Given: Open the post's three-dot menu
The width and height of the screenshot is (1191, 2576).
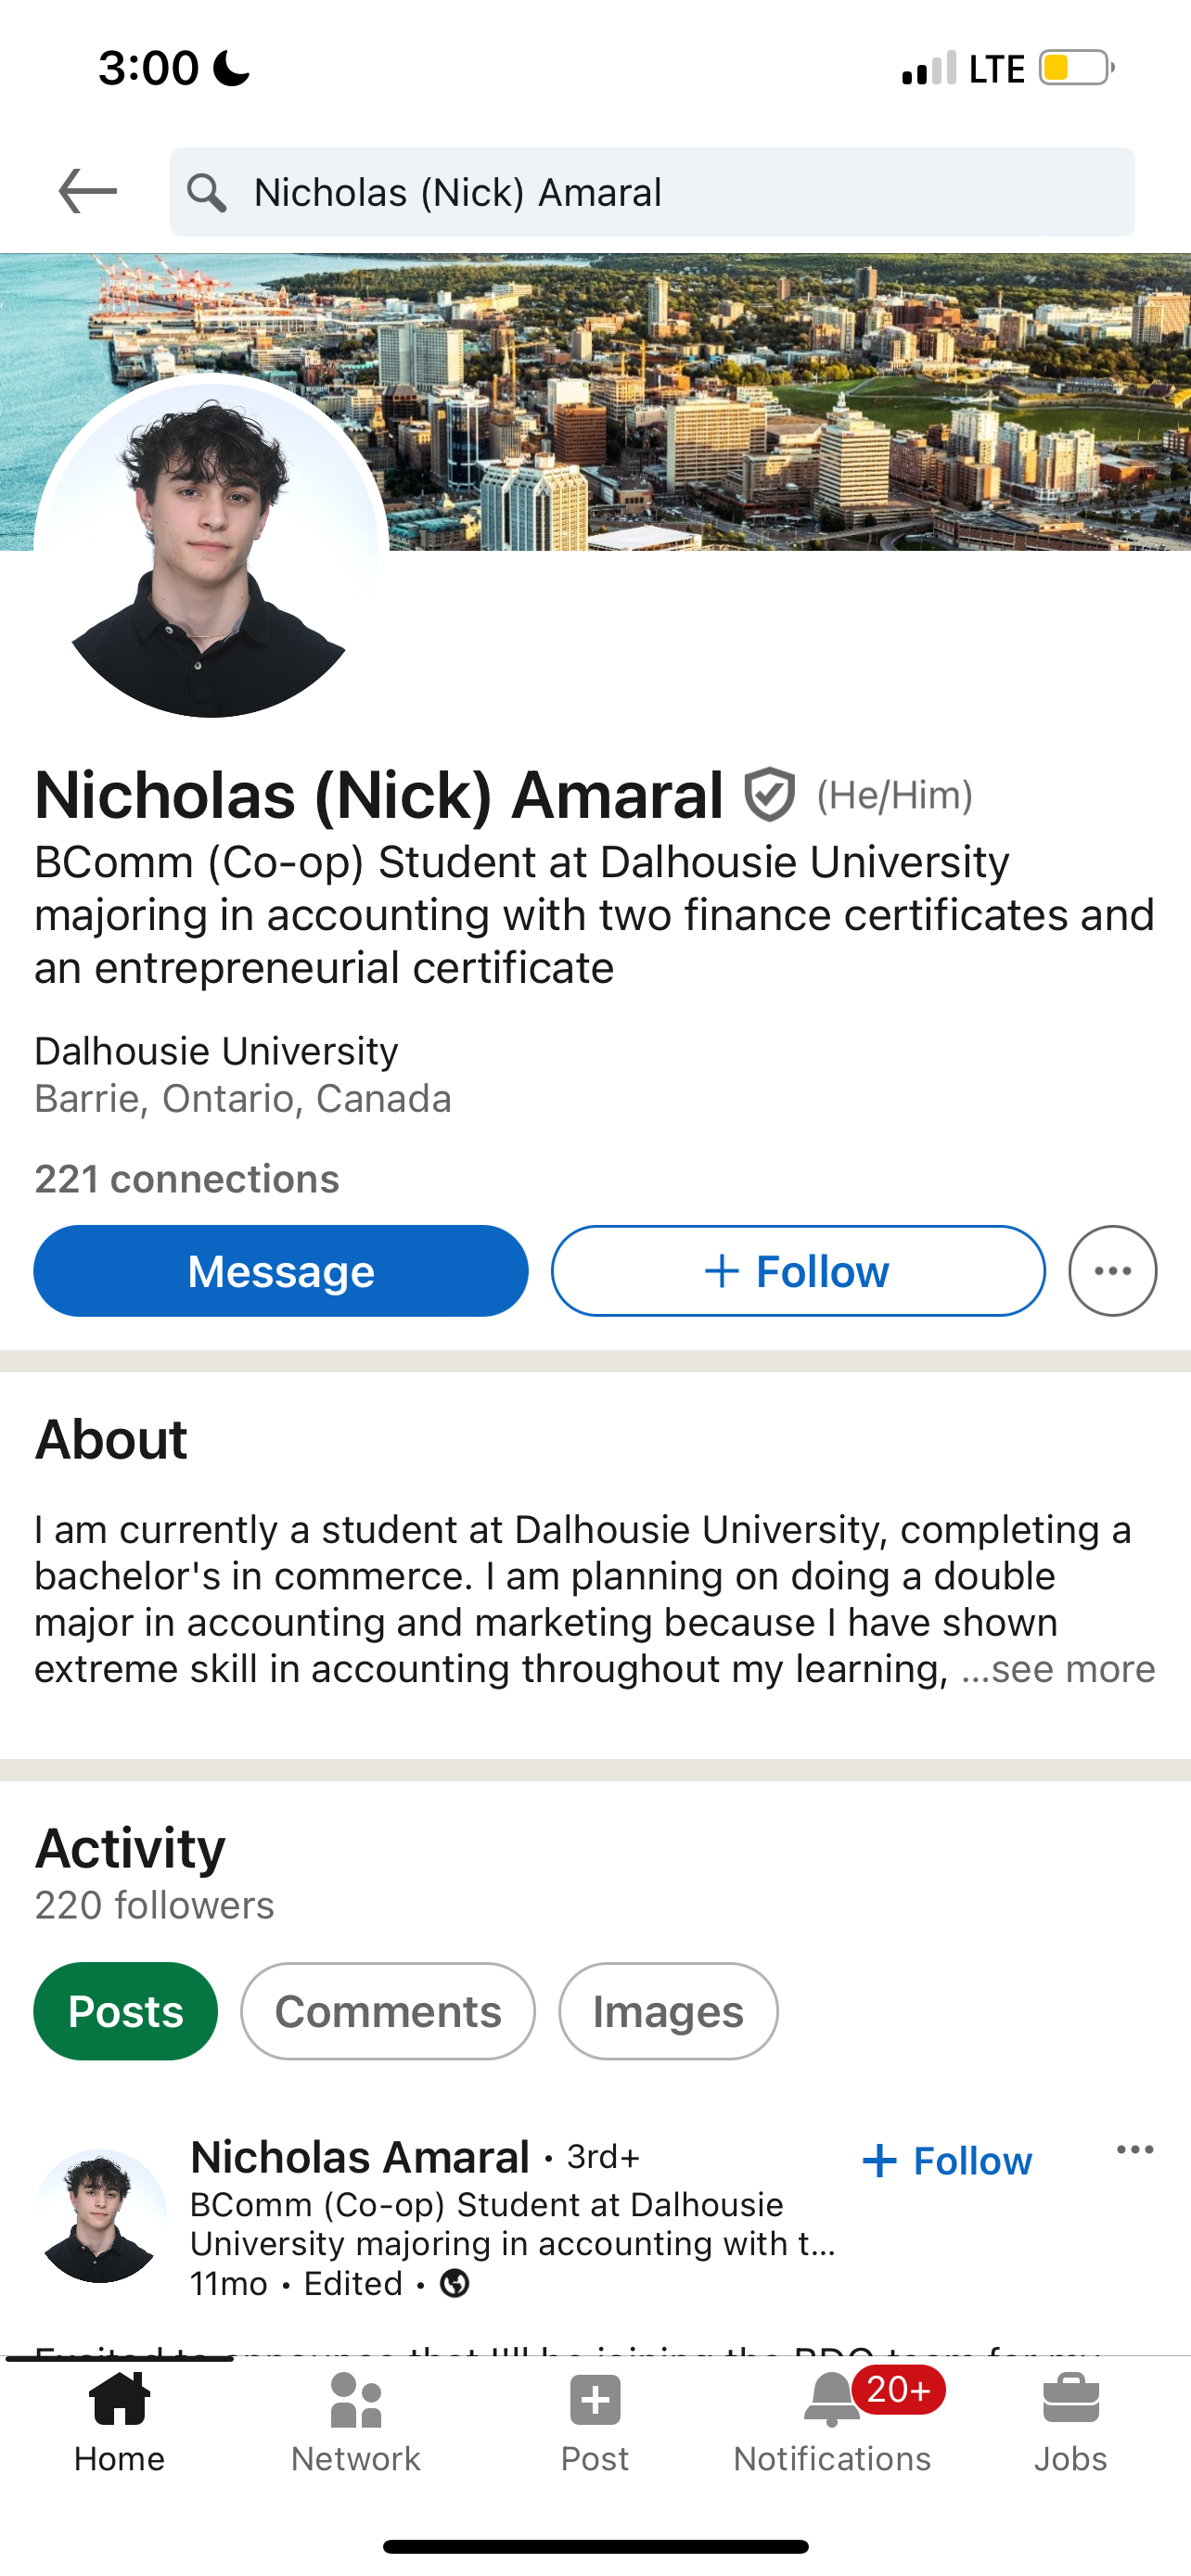Looking at the screenshot, I should (x=1135, y=2150).
